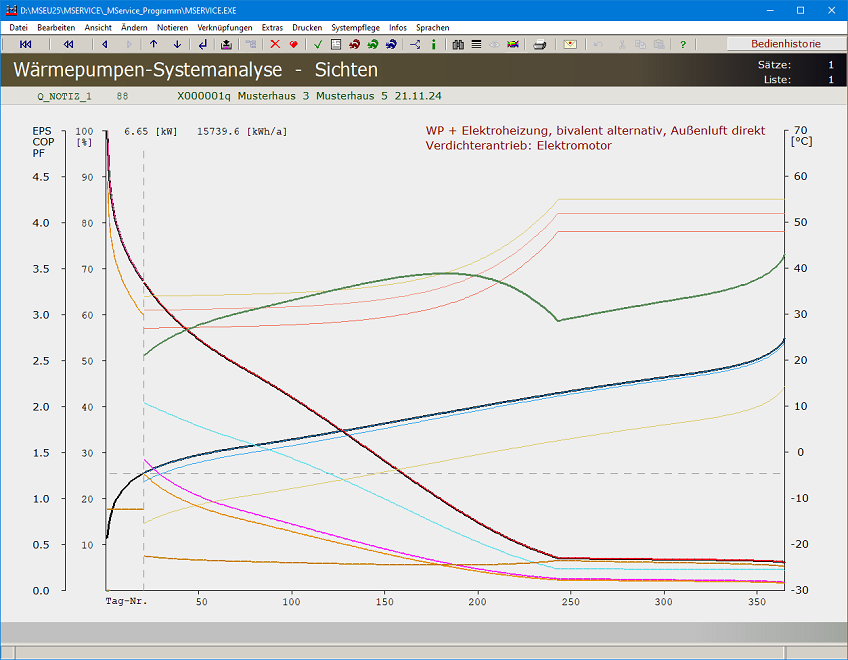
Task: Click the green question mark help icon
Action: click(x=683, y=44)
